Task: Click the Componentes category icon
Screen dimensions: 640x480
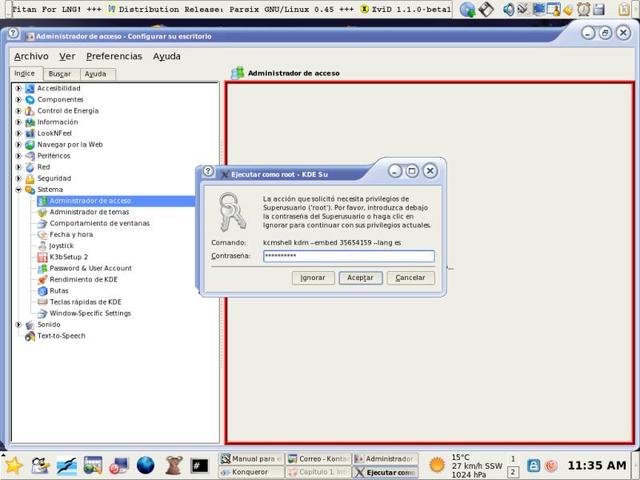Action: point(30,100)
